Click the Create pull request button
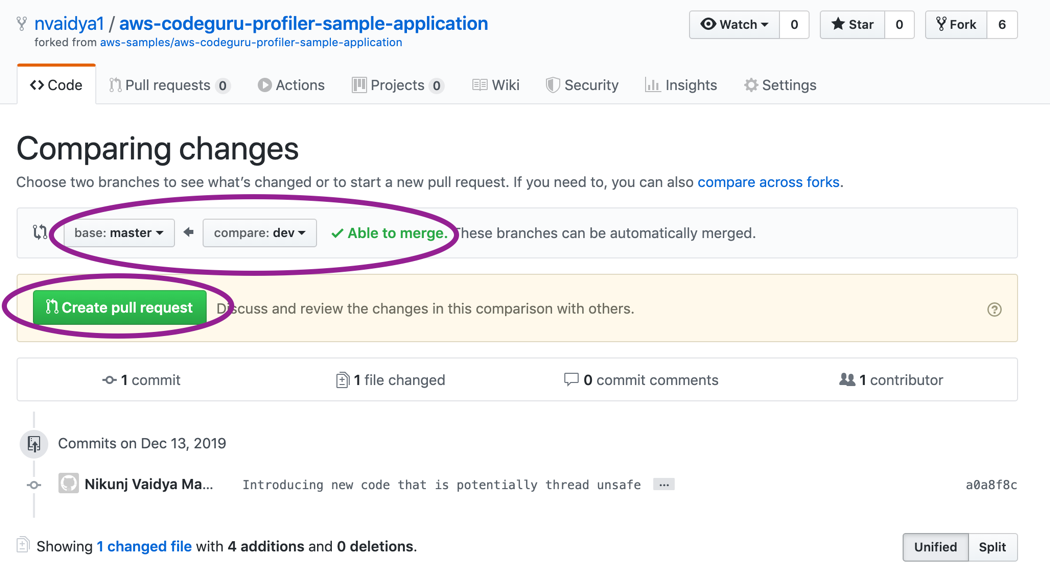The image size is (1050, 568). pos(119,307)
